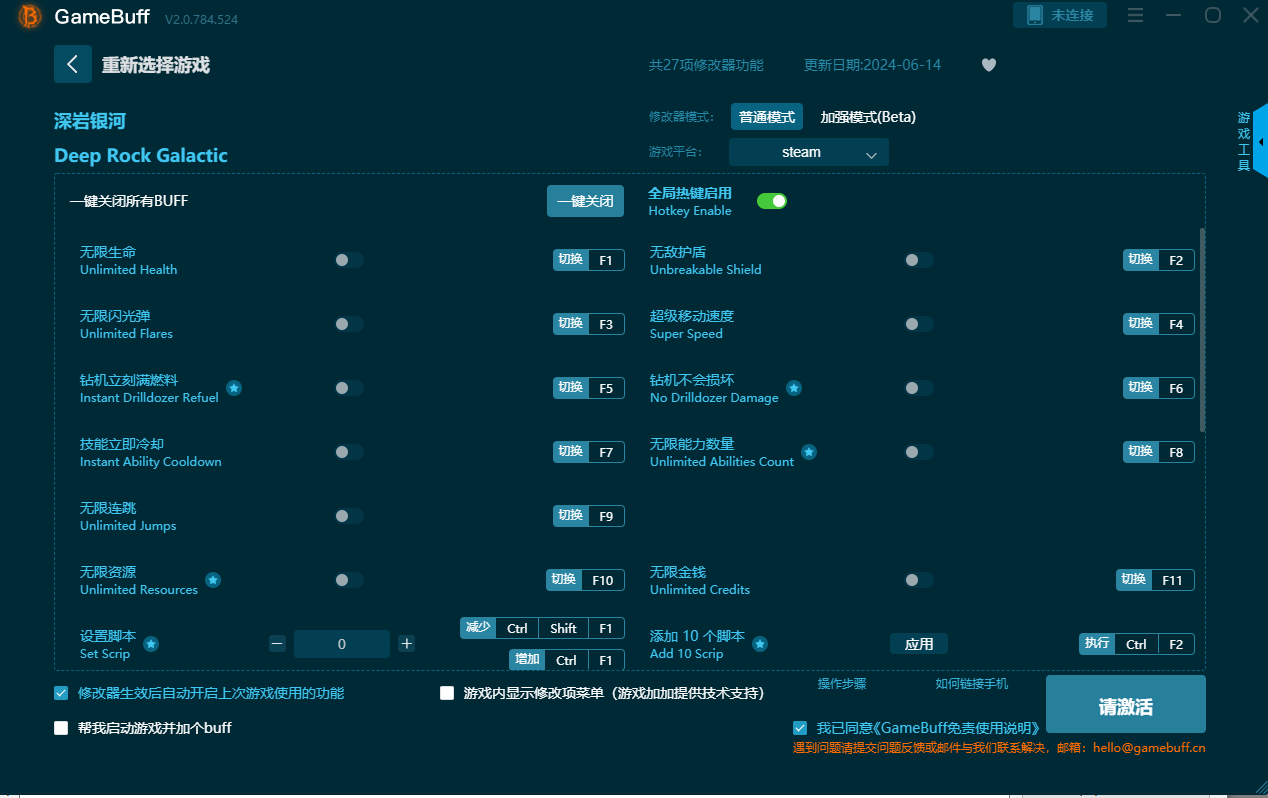Click 一键关闭 button
1268x798 pixels.
(x=585, y=201)
